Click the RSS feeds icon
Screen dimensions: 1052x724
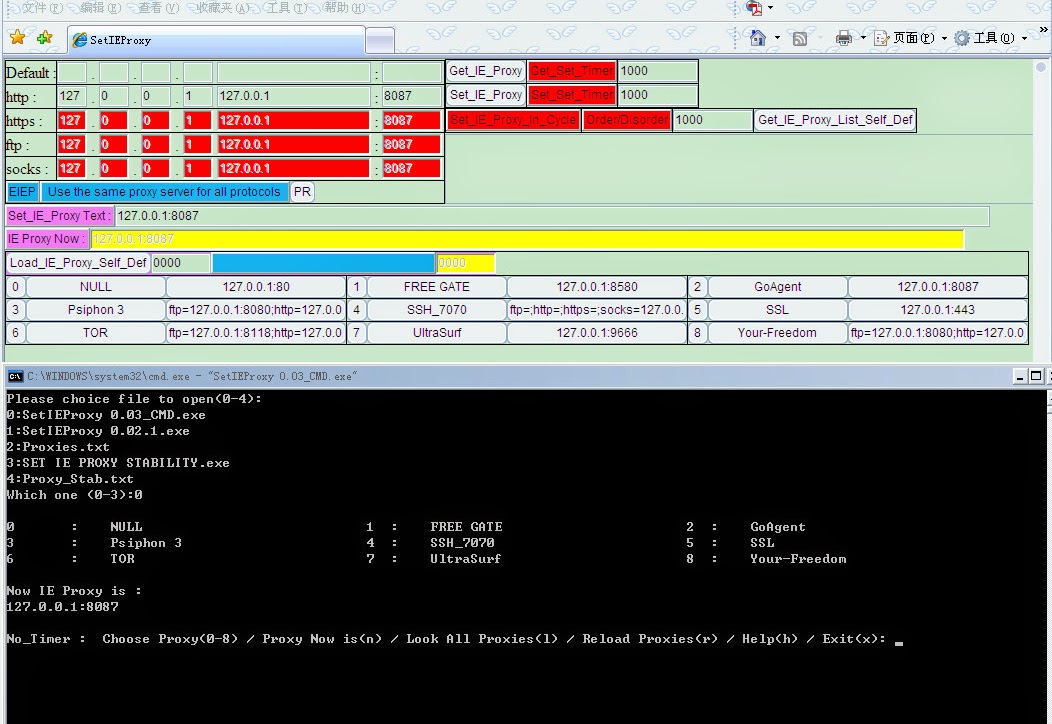point(799,37)
